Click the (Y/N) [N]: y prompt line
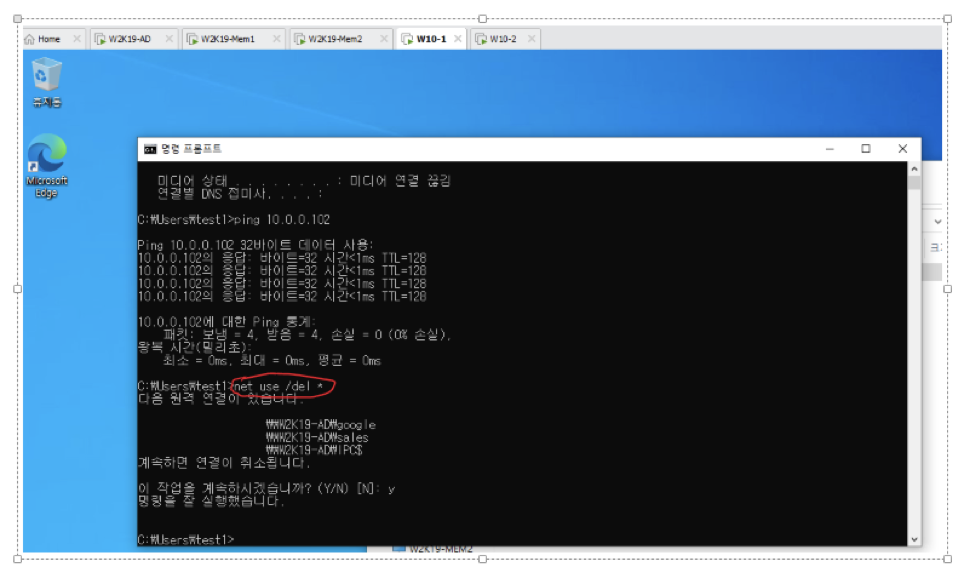The width and height of the screenshot is (964, 584). [x=266, y=489]
